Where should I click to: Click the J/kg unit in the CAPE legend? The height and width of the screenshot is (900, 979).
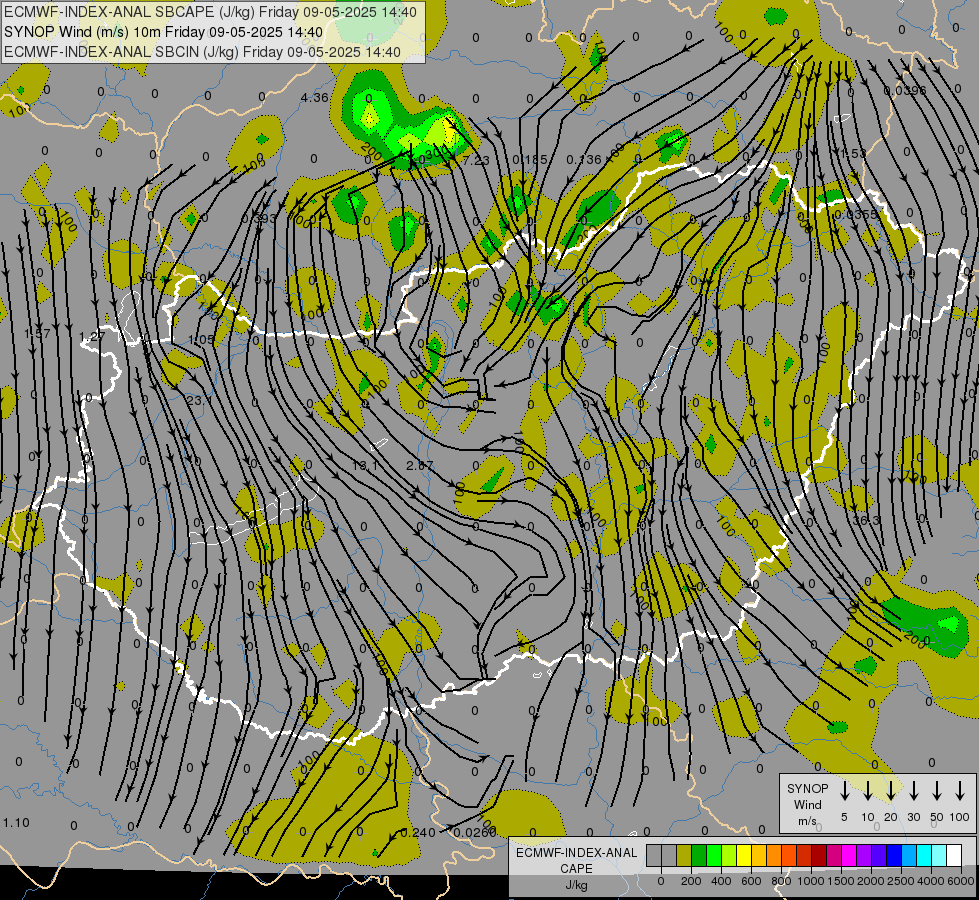point(576,885)
